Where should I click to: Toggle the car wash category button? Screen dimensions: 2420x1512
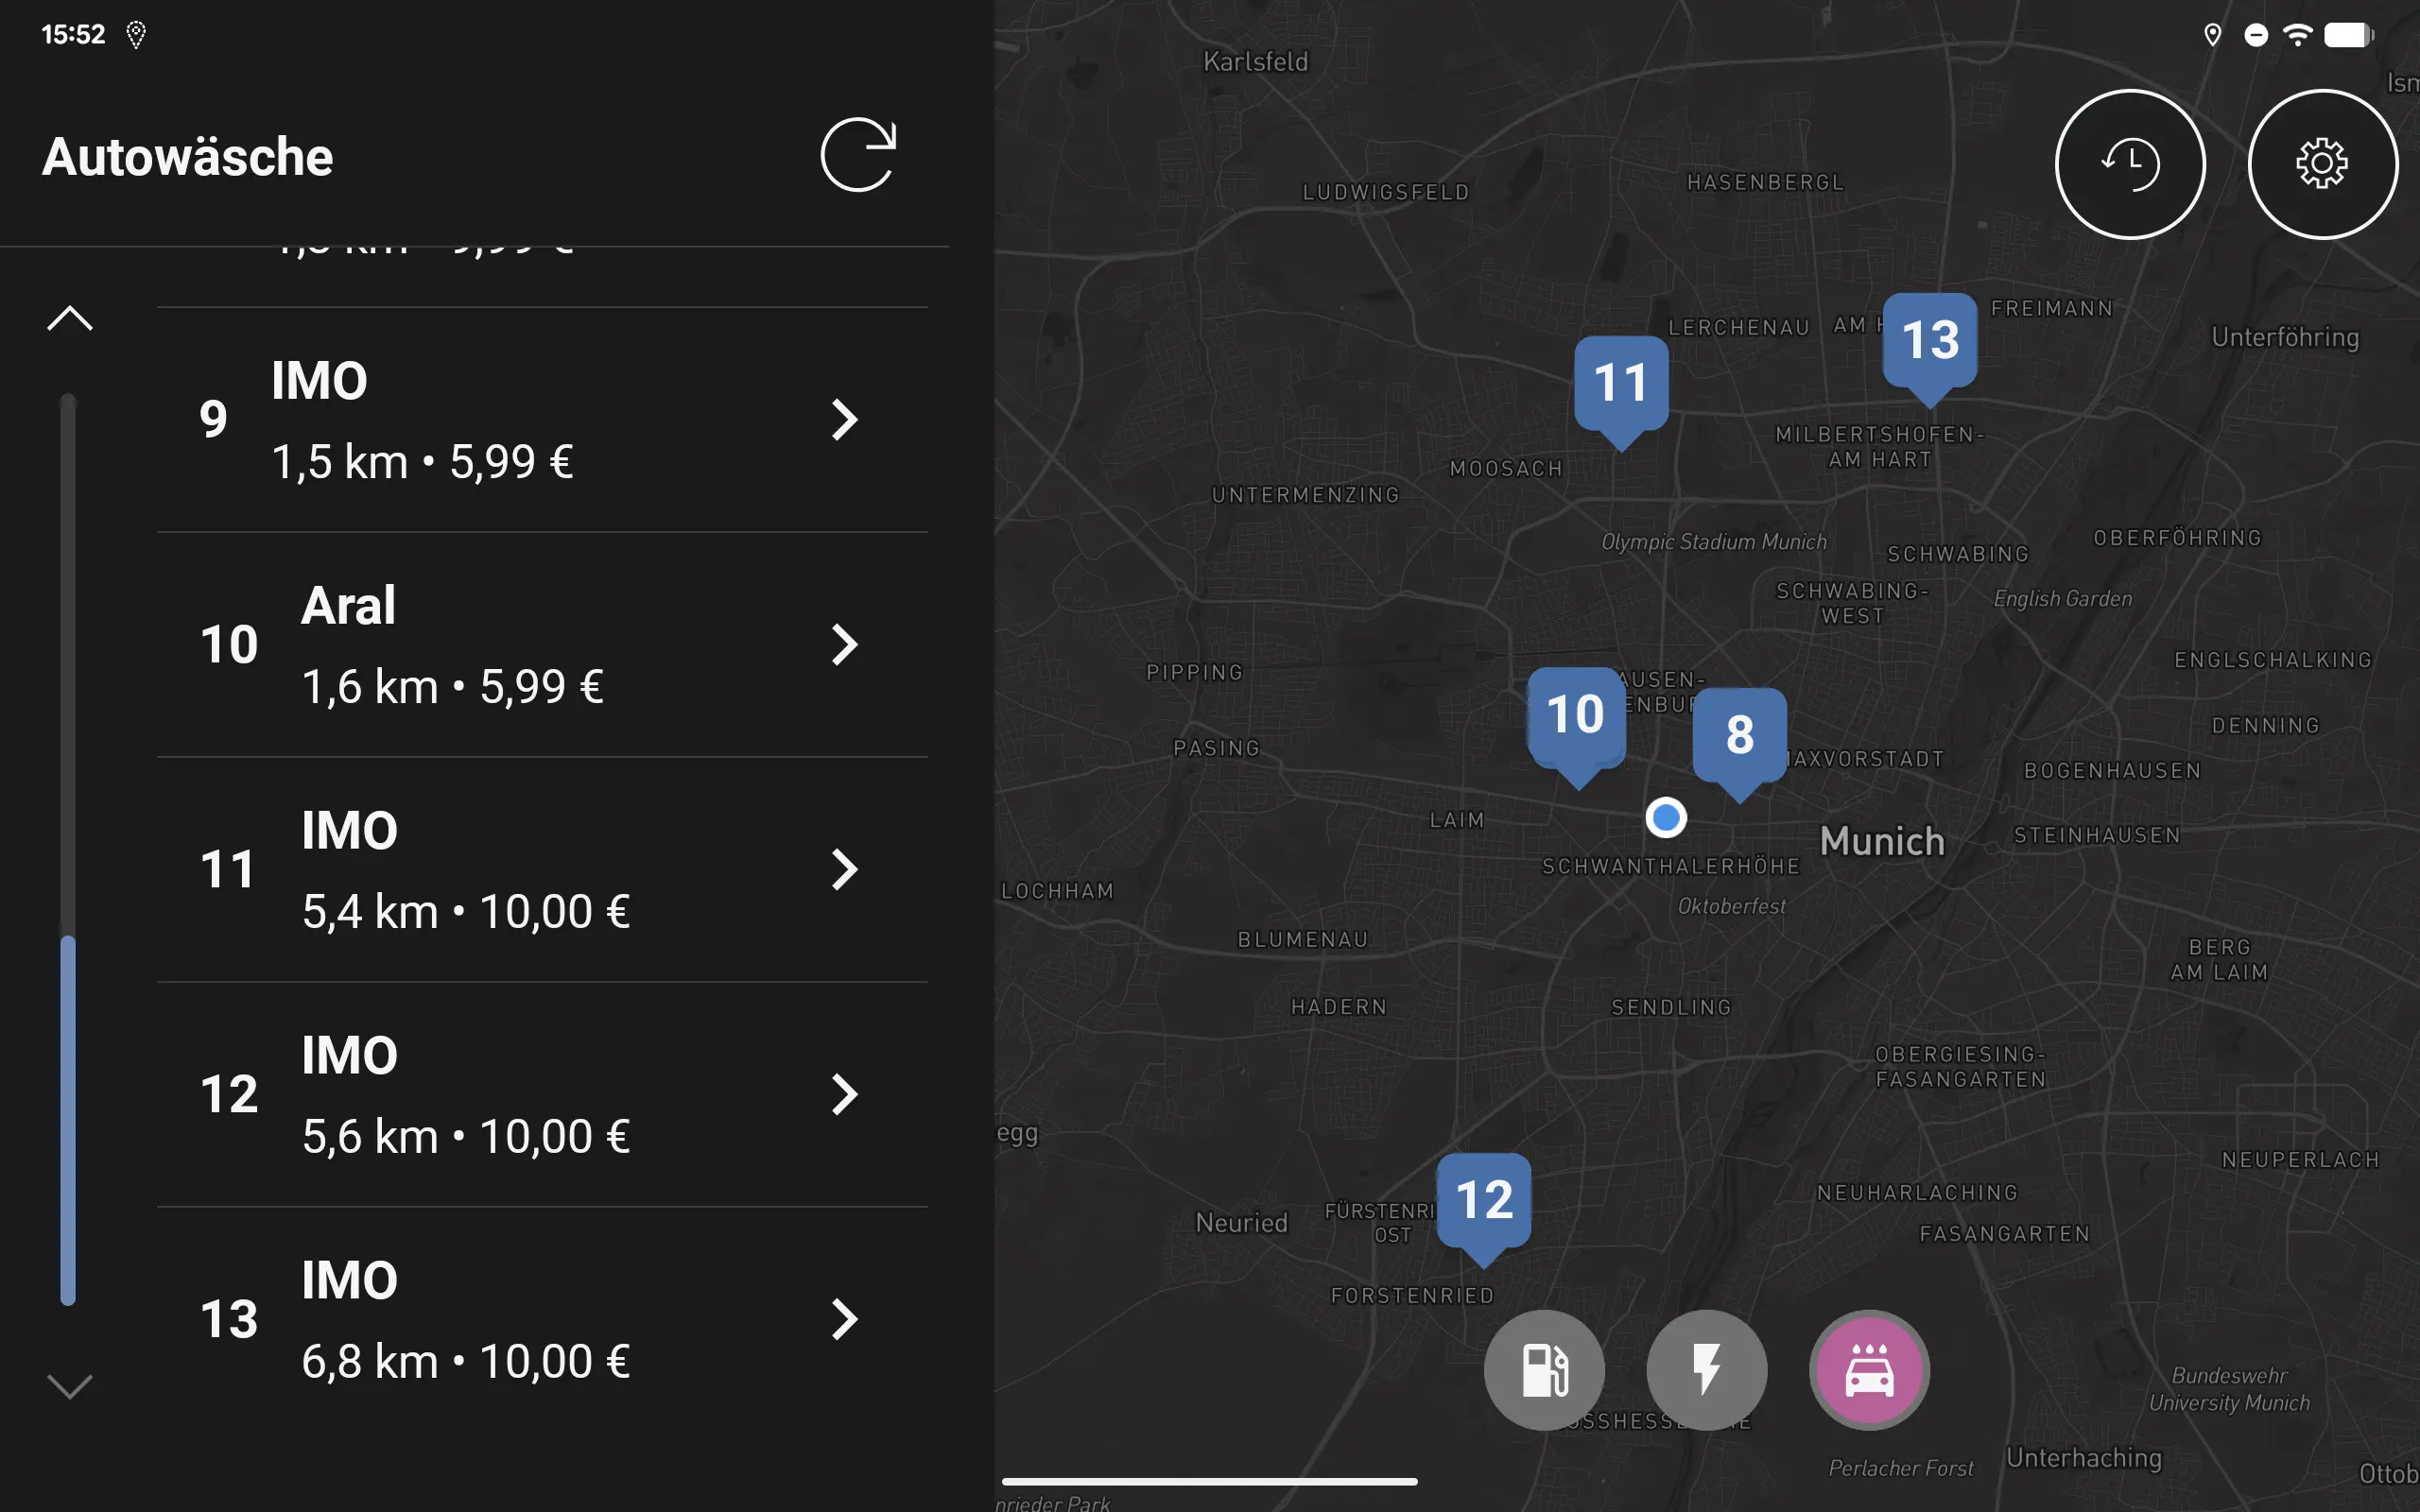coord(1869,1369)
